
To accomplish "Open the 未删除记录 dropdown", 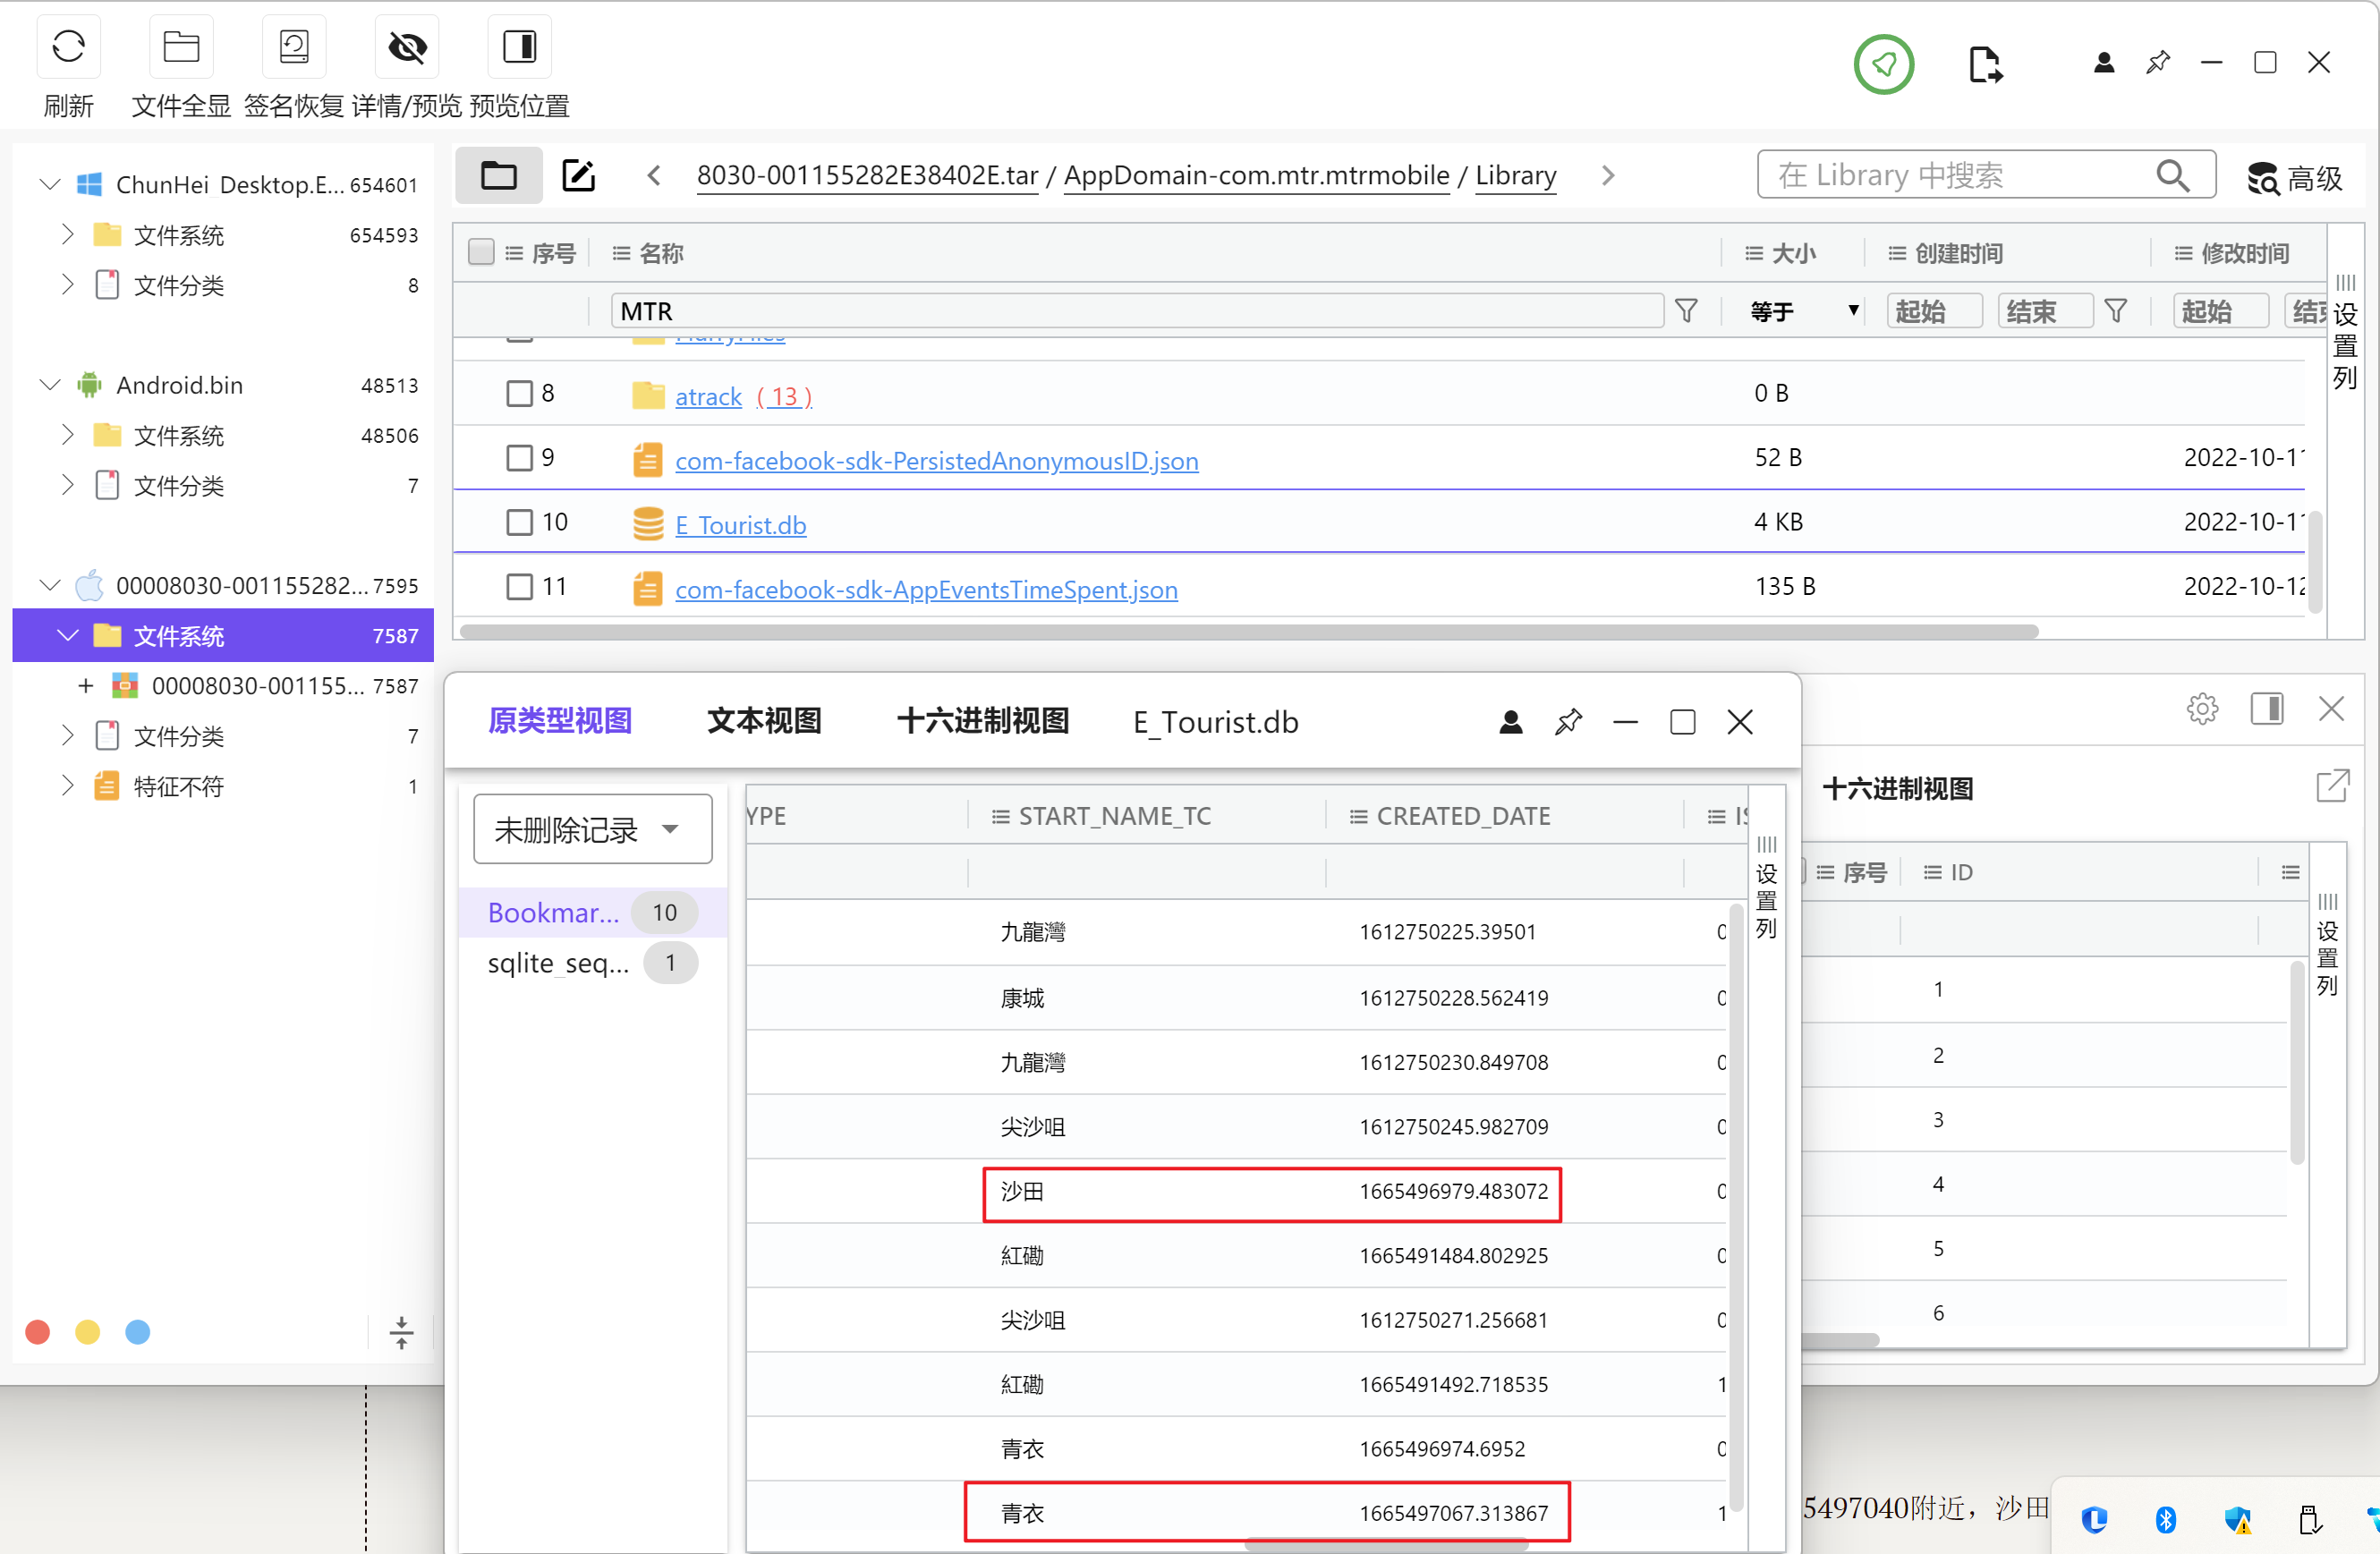I will pos(592,829).
